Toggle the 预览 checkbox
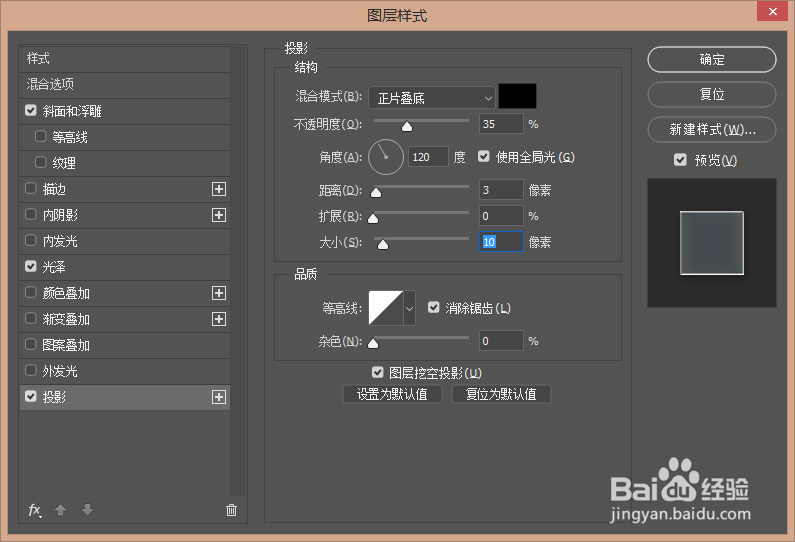 tap(680, 160)
